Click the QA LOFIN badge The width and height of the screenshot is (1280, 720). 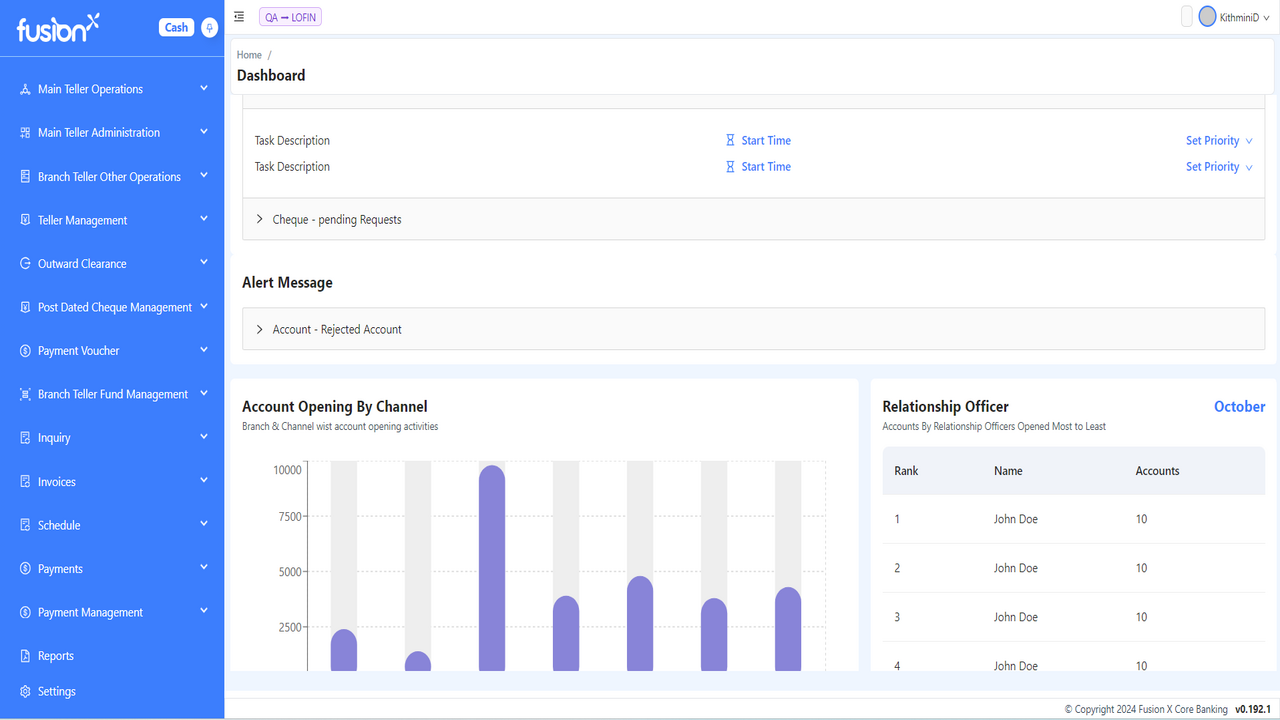click(x=289, y=16)
